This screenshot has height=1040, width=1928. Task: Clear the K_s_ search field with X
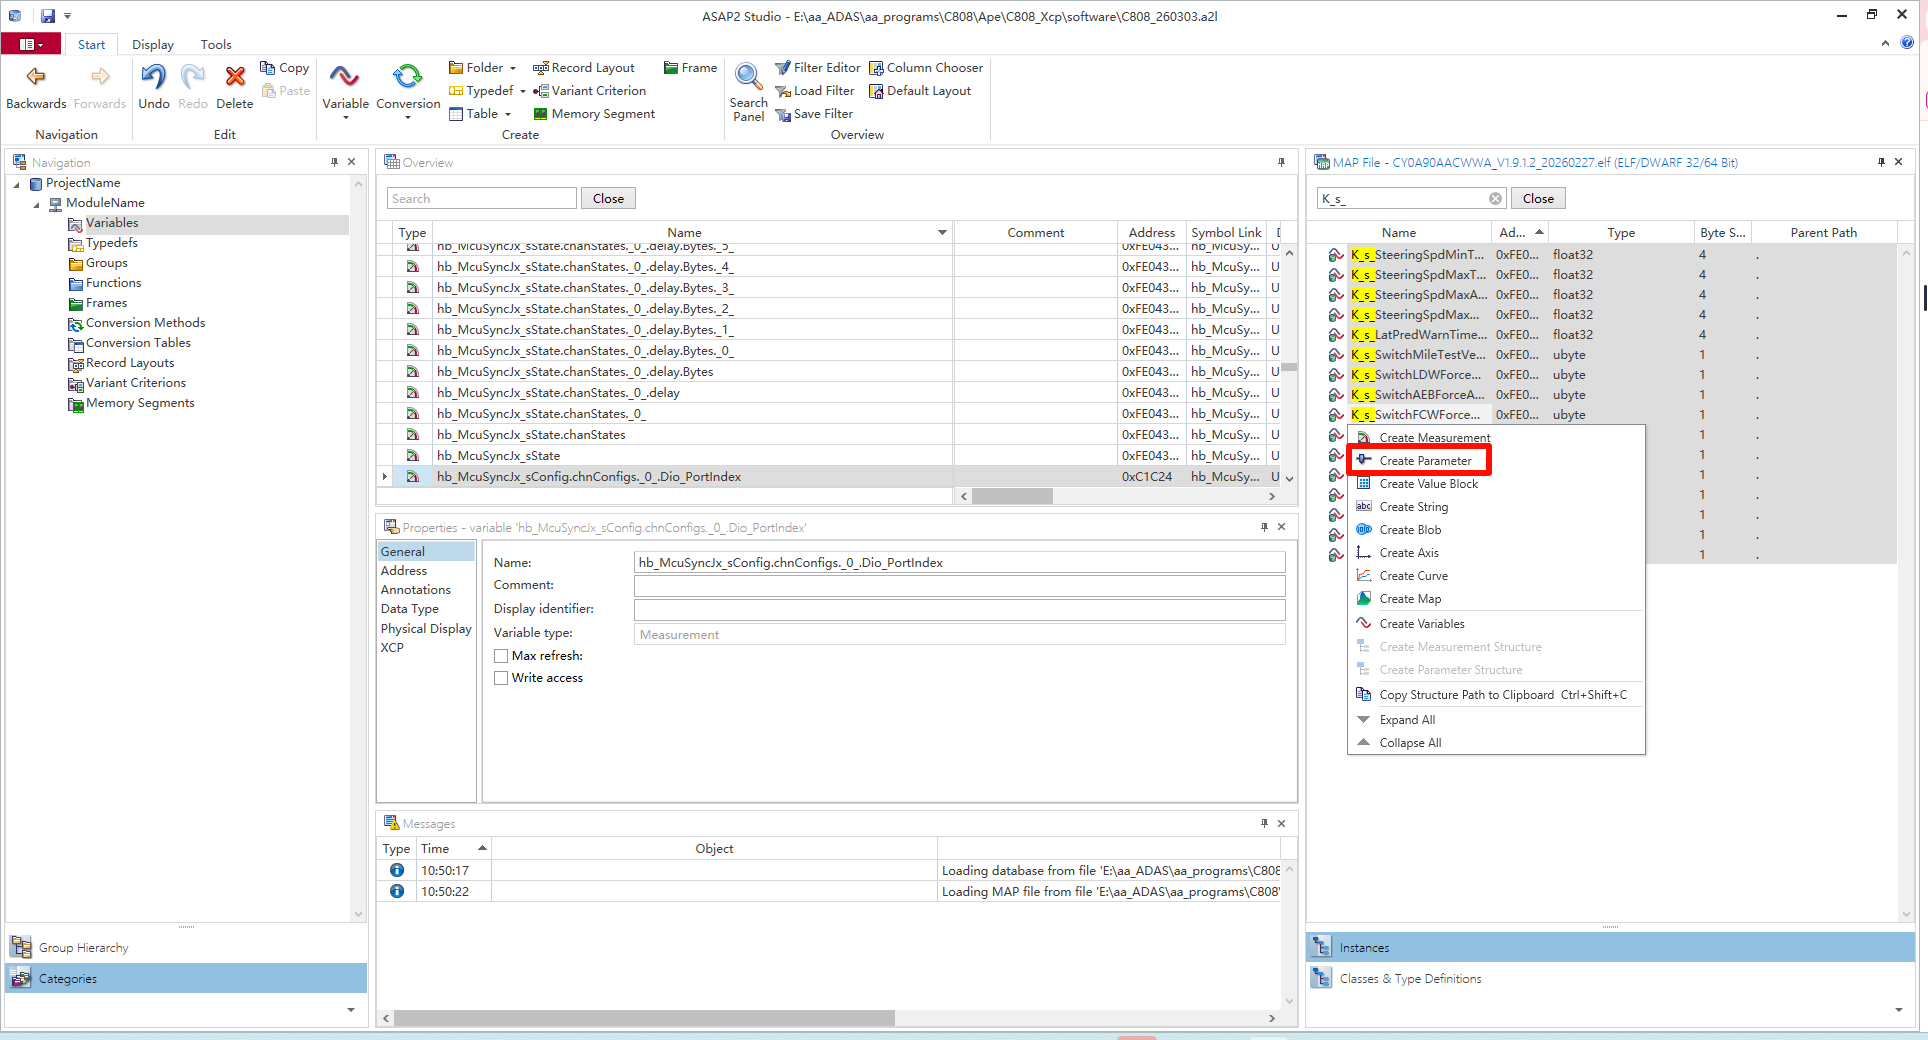click(x=1495, y=199)
